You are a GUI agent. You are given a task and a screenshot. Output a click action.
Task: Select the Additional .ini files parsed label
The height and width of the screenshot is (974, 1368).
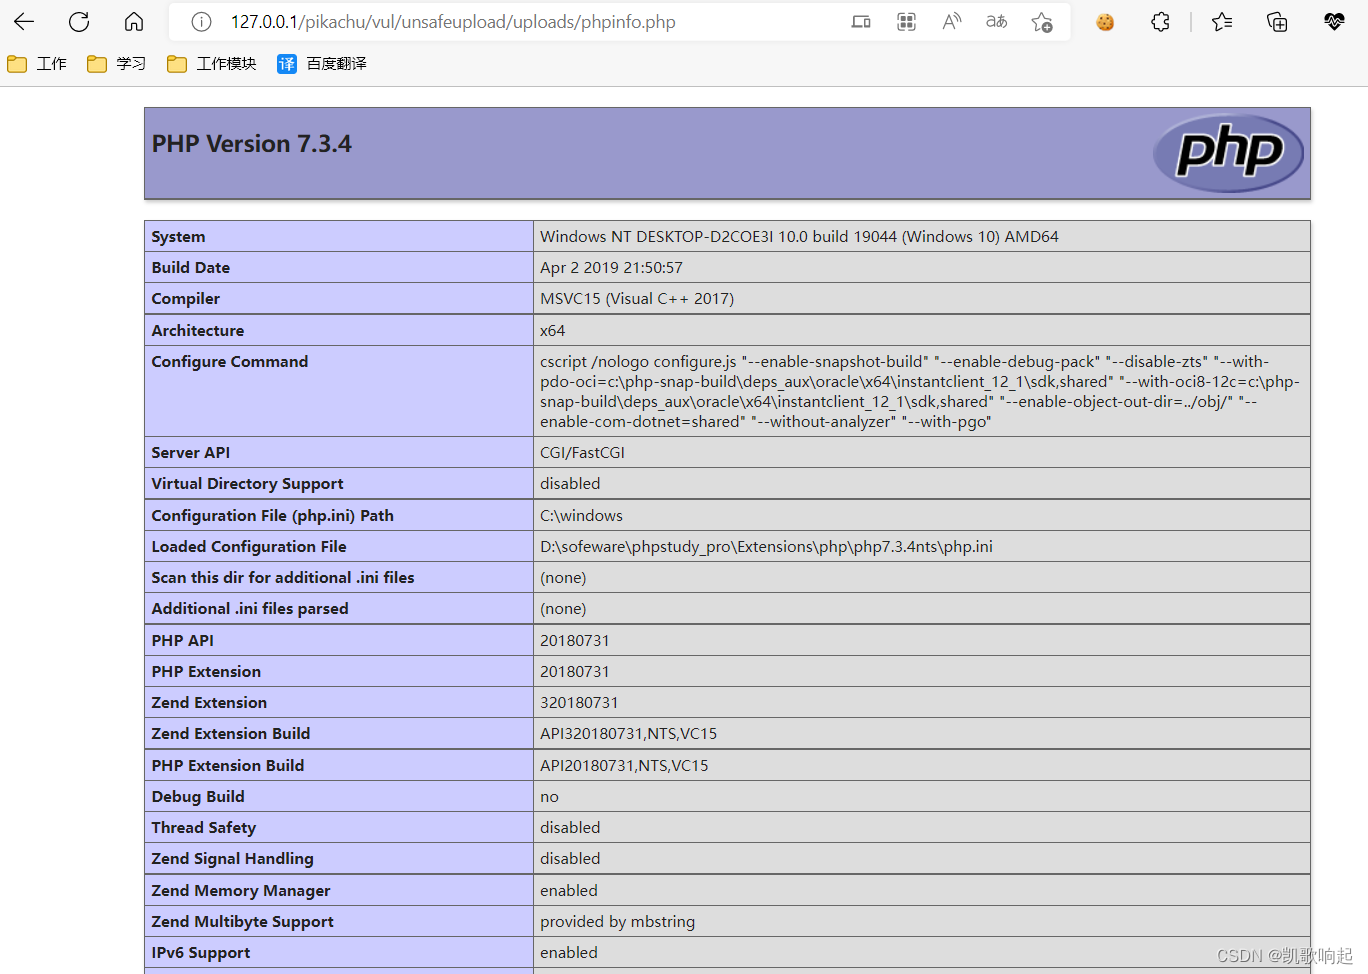(250, 609)
